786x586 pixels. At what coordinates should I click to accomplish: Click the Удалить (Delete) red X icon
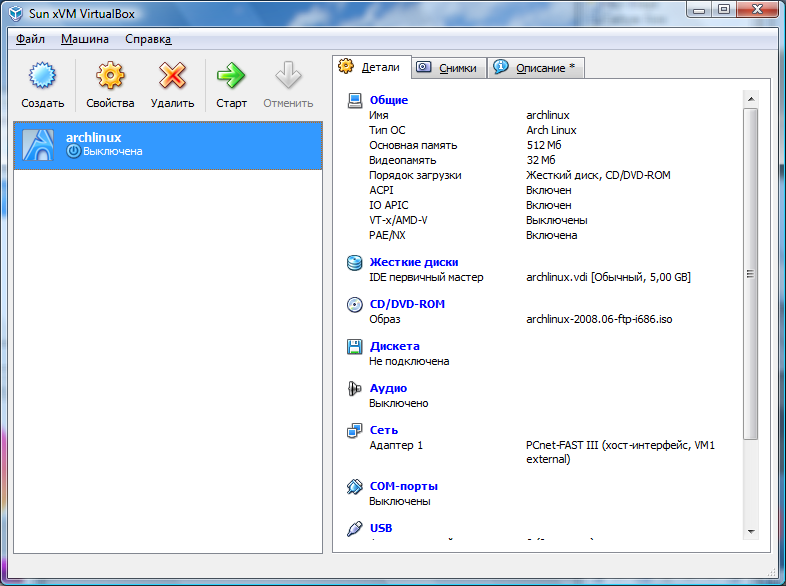click(172, 77)
